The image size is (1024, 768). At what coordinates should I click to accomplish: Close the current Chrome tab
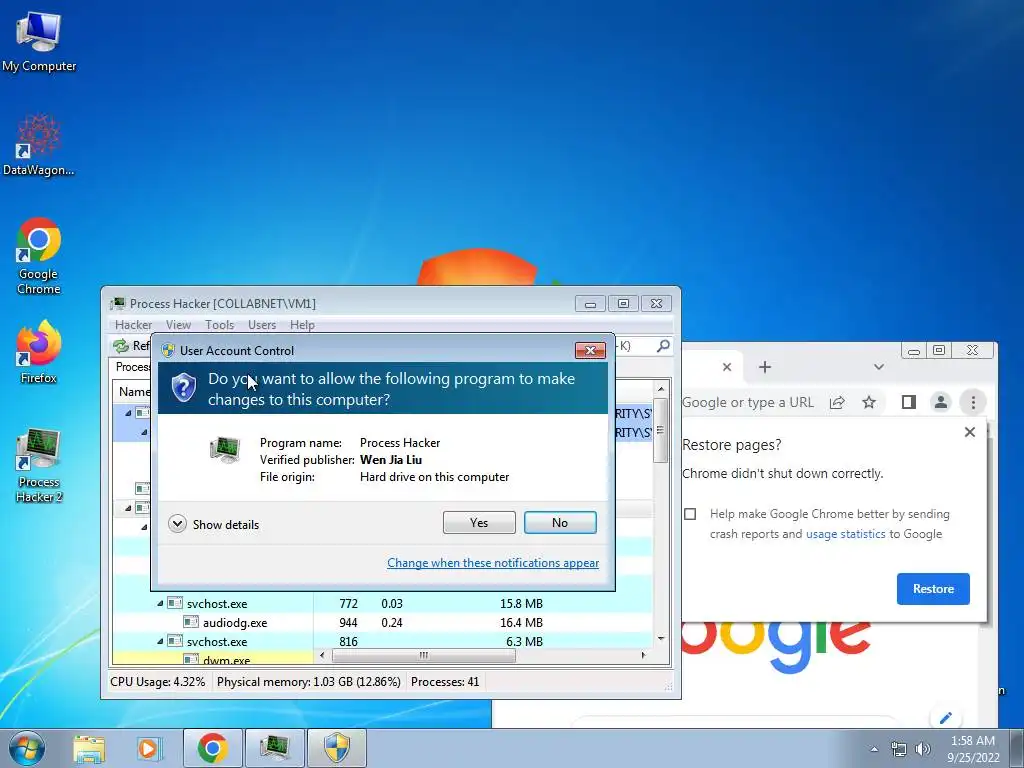pyautogui.click(x=727, y=367)
